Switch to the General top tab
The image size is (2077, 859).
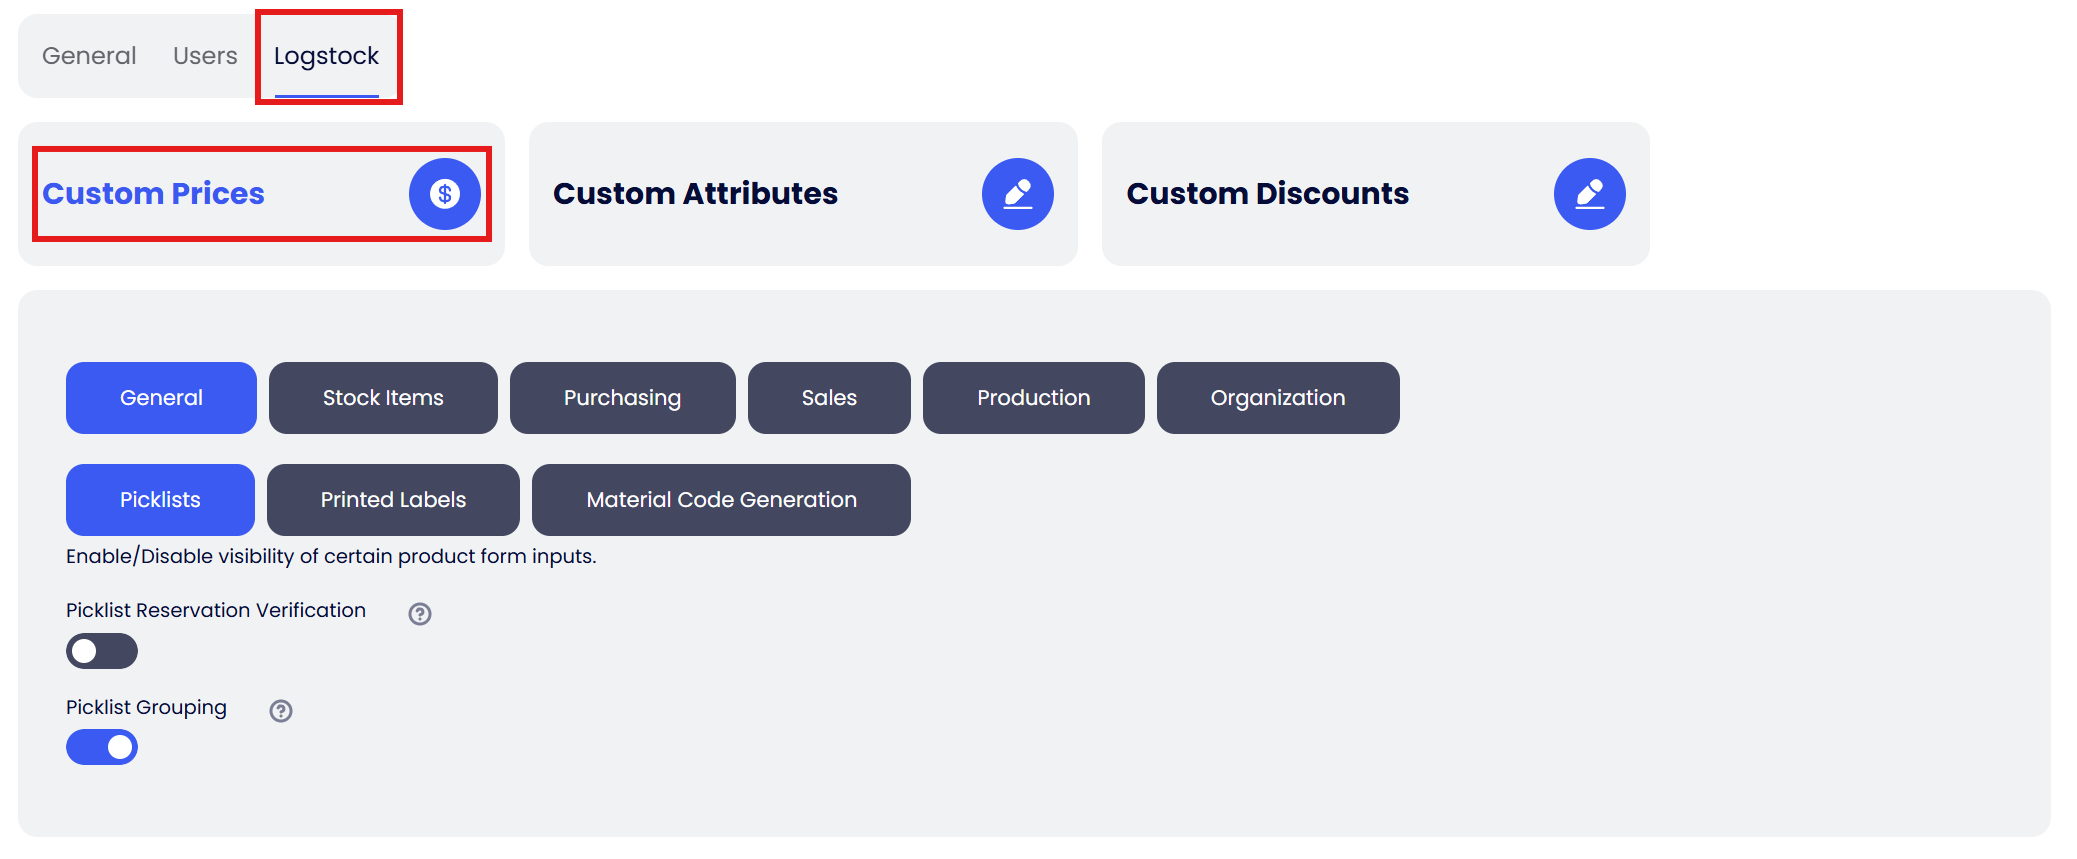pyautogui.click(x=89, y=56)
